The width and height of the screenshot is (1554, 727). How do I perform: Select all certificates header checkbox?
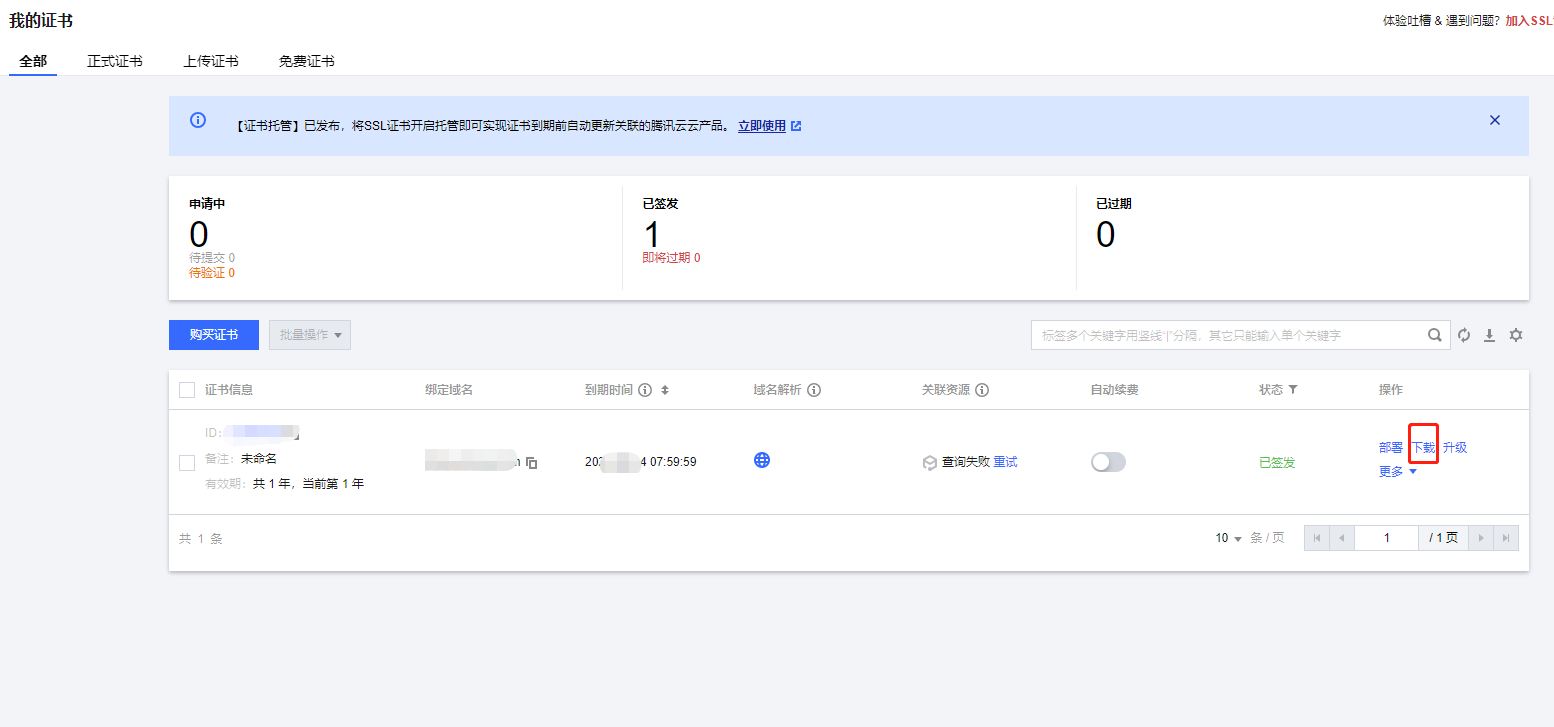[187, 390]
